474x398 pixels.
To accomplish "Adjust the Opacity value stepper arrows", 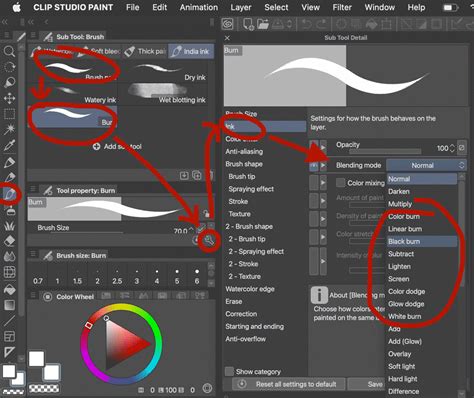I will click(x=452, y=148).
